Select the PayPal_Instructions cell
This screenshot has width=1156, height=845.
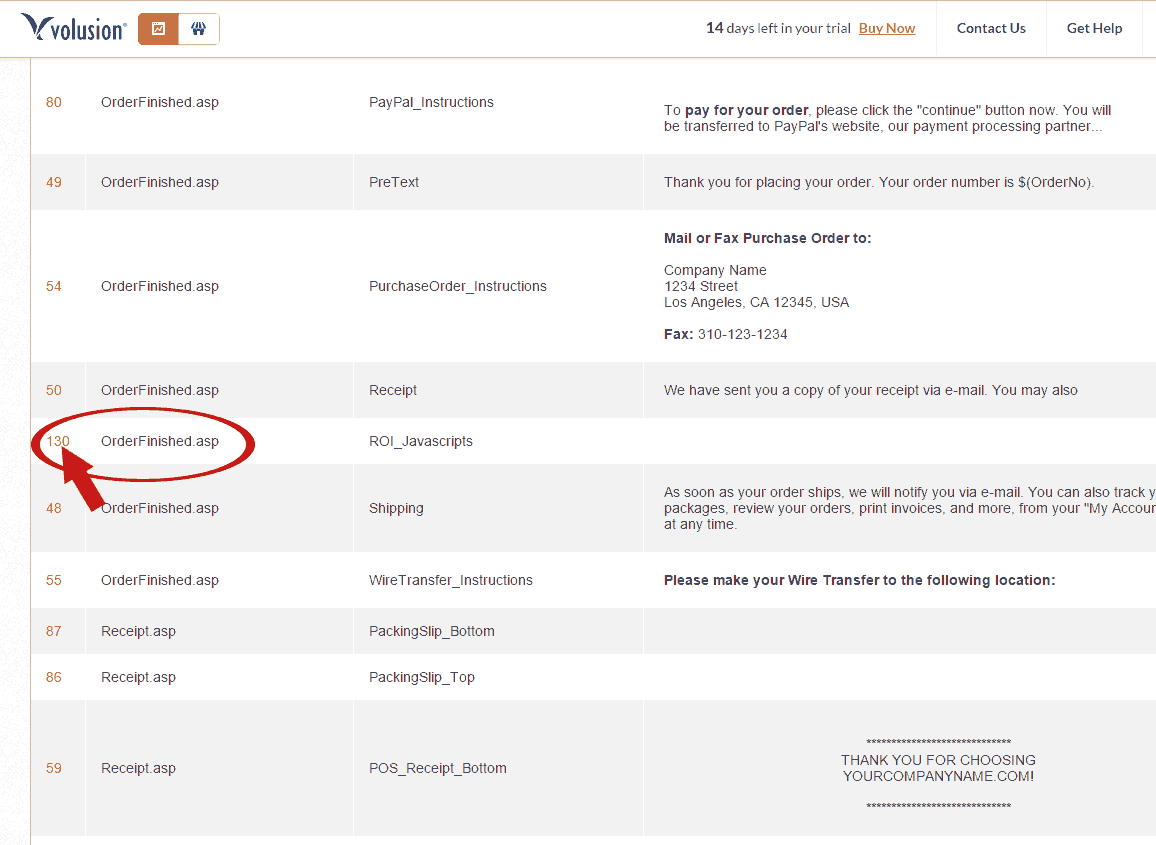[x=431, y=102]
